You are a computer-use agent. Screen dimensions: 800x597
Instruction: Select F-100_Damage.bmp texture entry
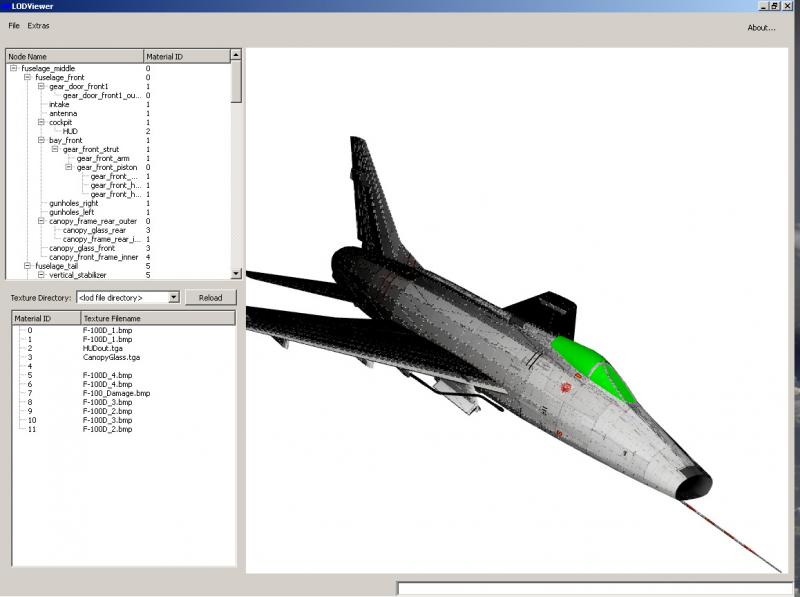coord(116,393)
